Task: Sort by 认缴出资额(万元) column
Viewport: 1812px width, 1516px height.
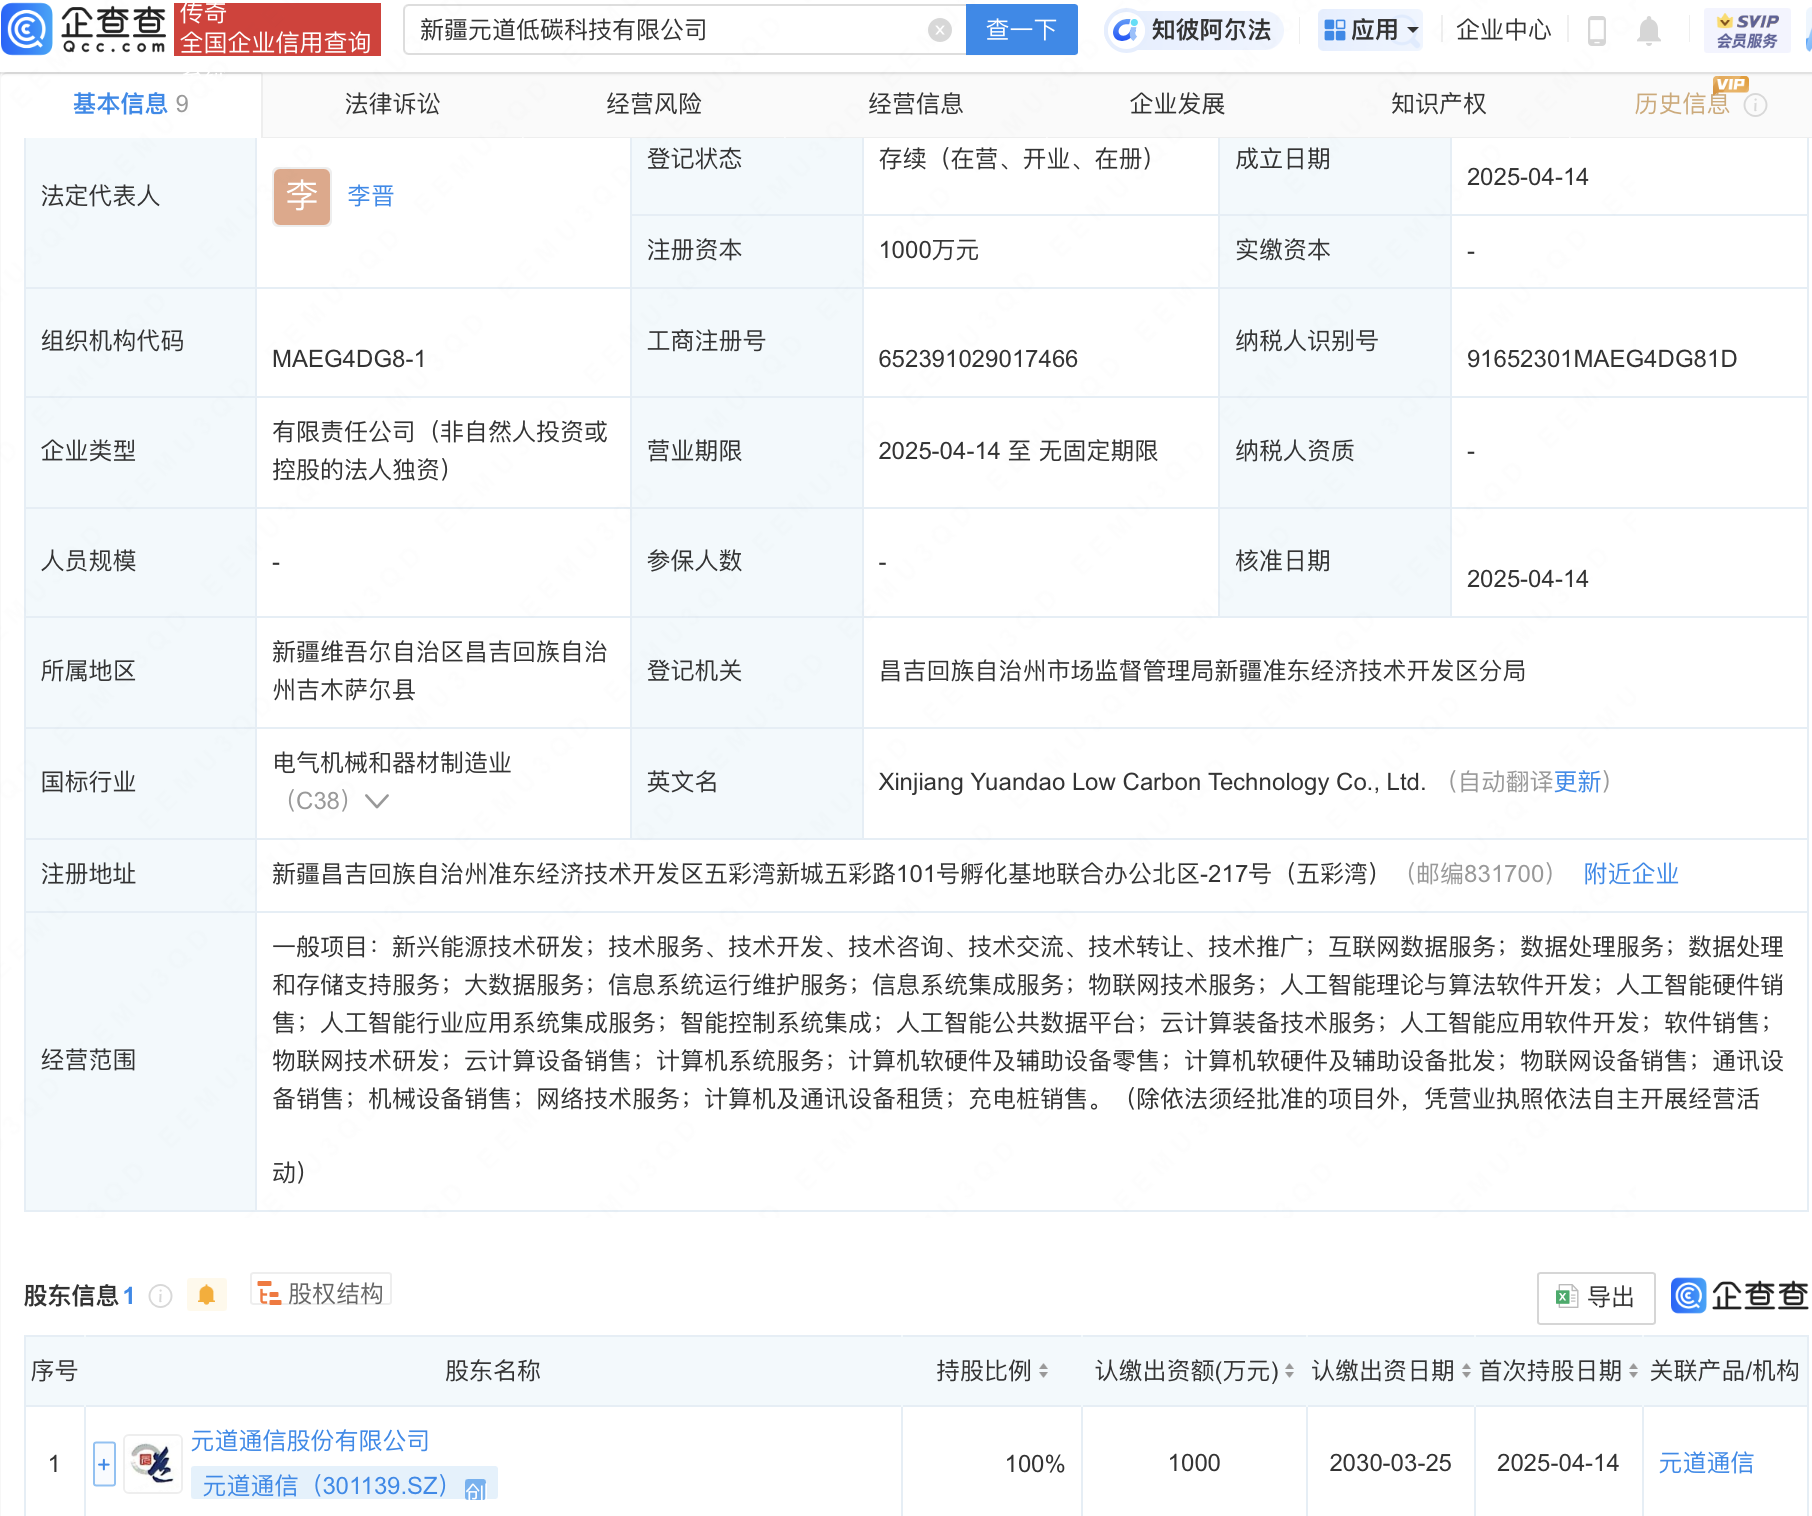Action: pos(1289,1371)
